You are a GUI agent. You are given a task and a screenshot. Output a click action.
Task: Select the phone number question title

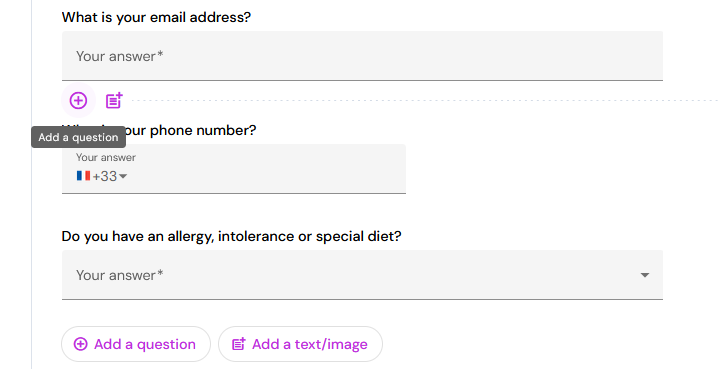(x=159, y=131)
